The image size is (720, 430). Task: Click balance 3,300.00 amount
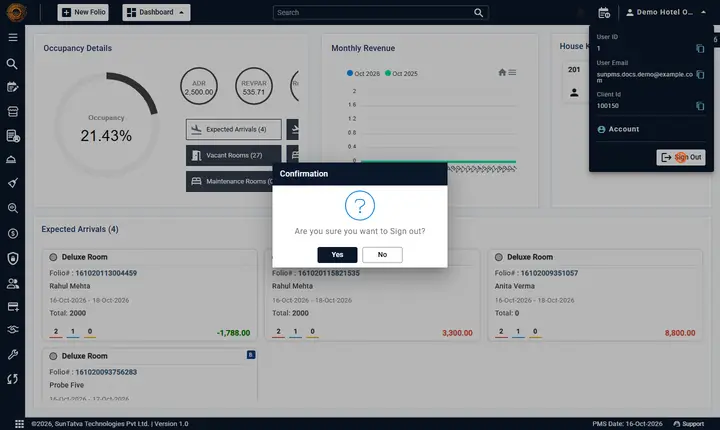click(x=457, y=333)
